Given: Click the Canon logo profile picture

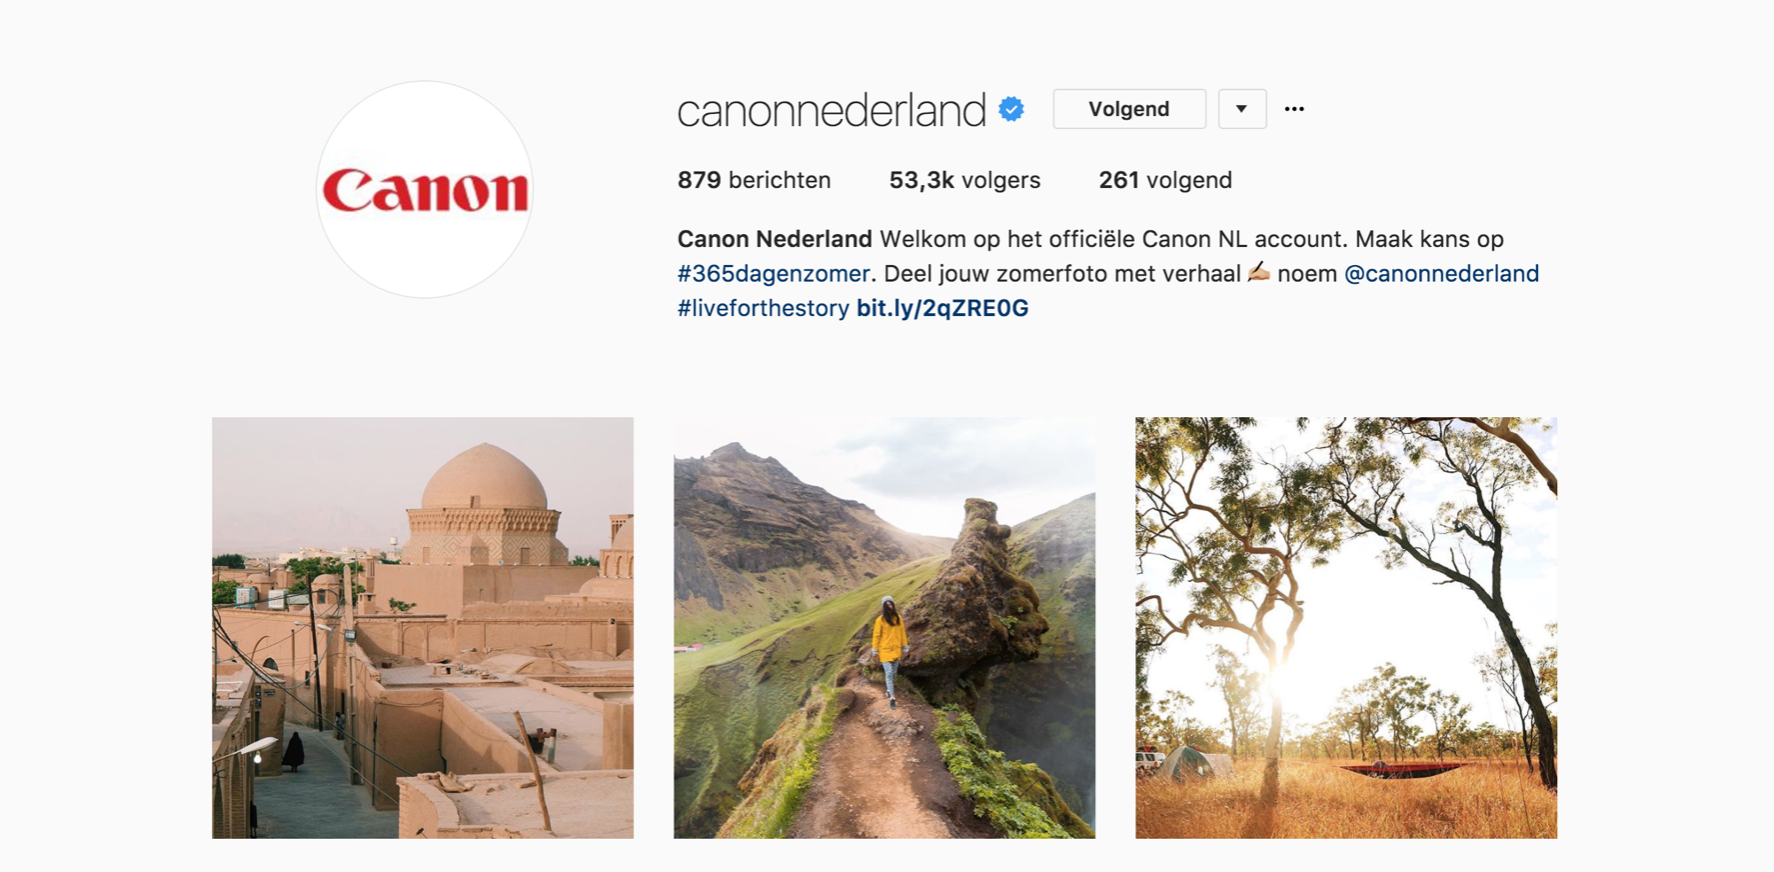Looking at the screenshot, I should click(x=424, y=190).
